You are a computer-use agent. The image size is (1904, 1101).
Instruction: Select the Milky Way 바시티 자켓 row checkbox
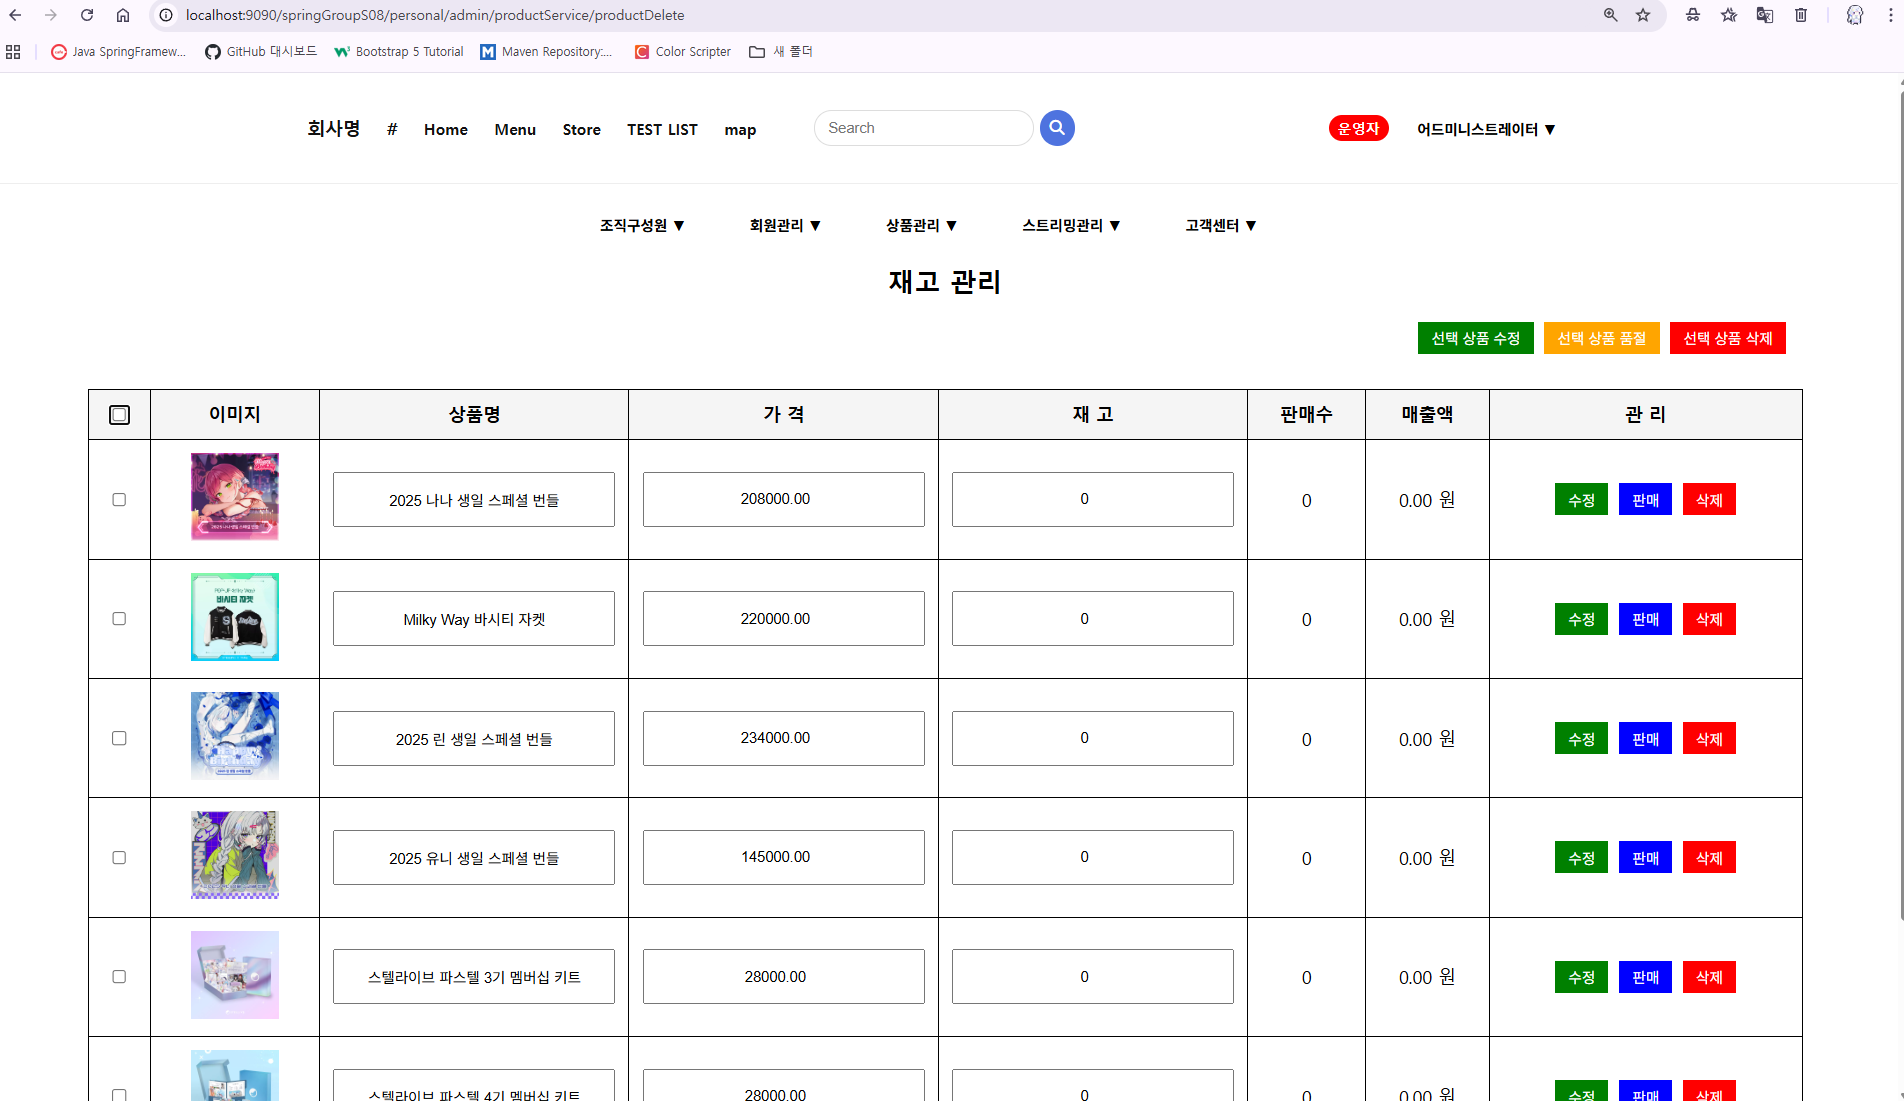[x=119, y=619]
